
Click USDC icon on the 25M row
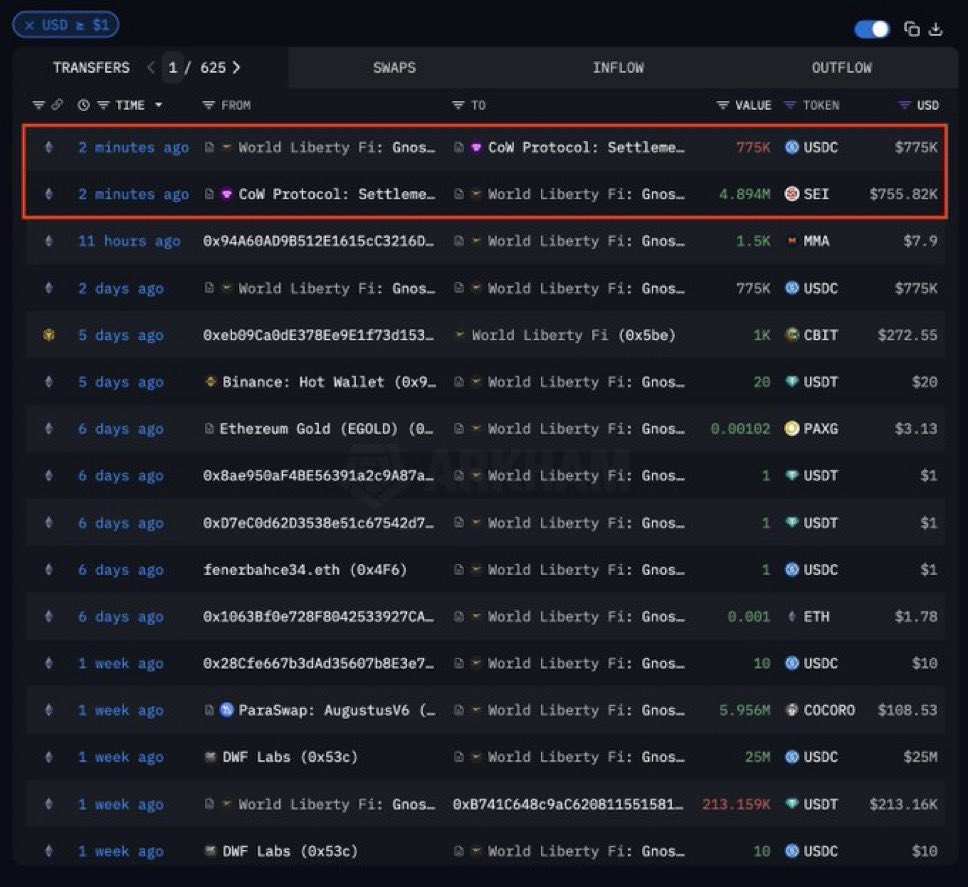pos(791,757)
